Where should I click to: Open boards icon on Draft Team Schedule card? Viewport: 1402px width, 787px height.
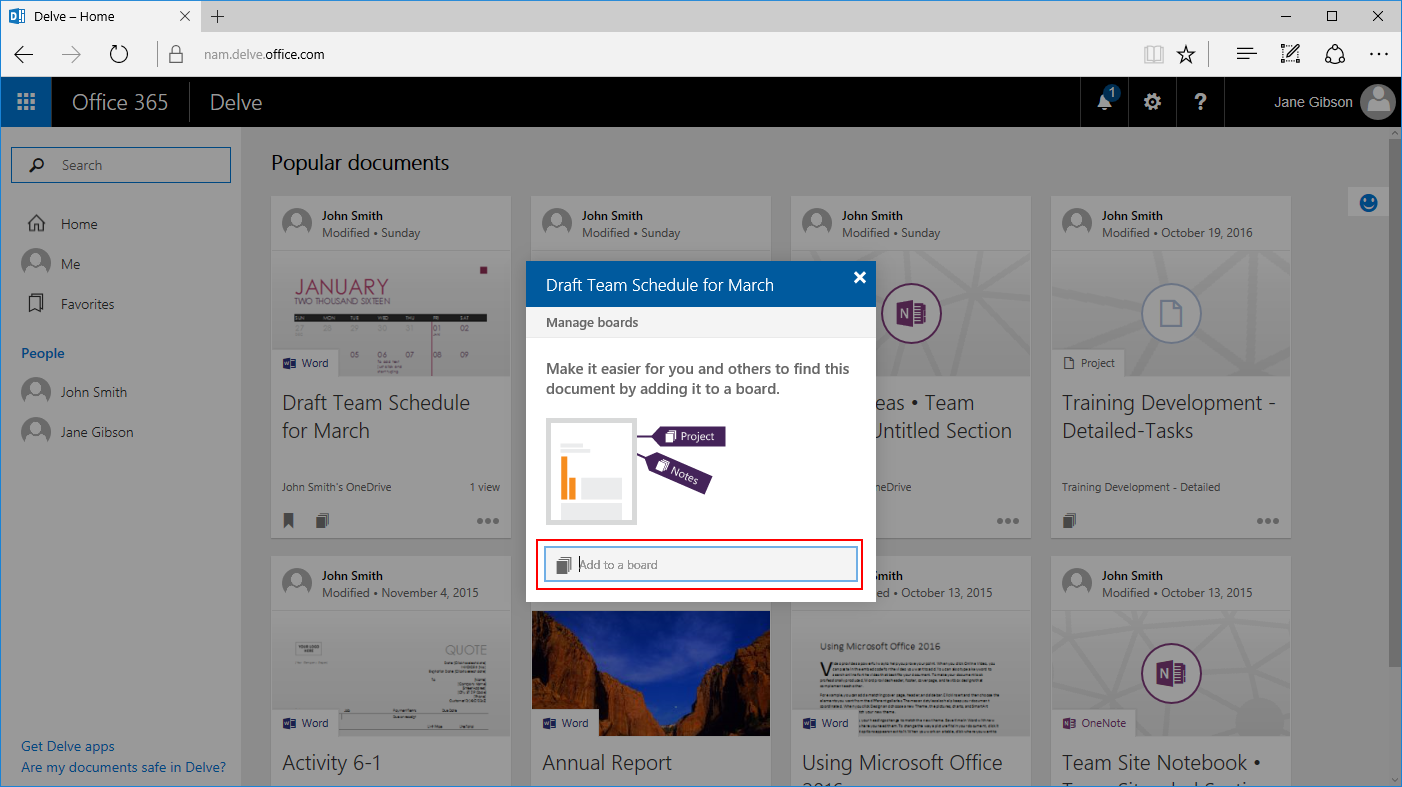[x=322, y=520]
